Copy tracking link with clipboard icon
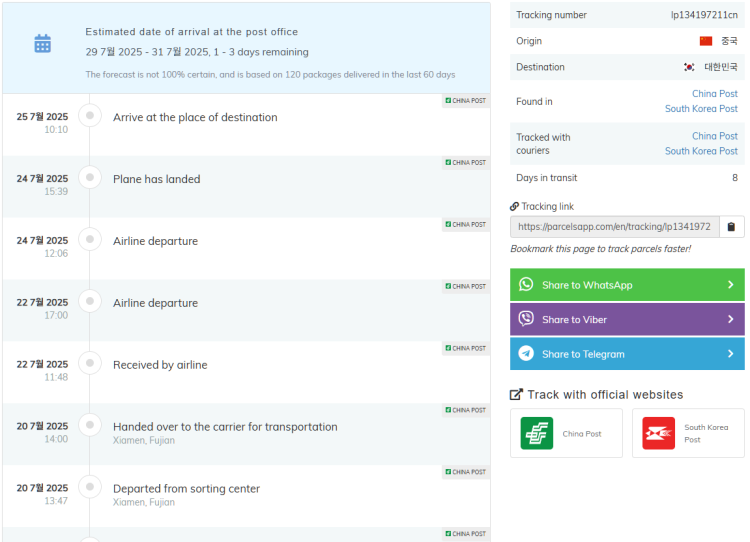The image size is (750, 542). pos(731,227)
